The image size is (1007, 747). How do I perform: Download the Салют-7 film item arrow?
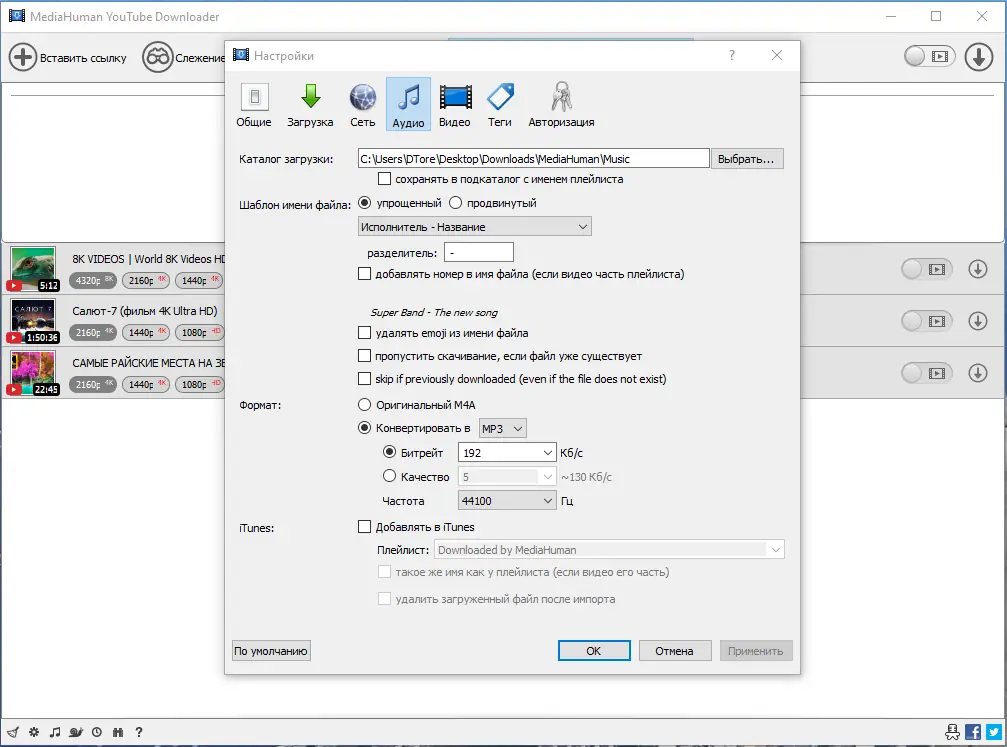[977, 321]
